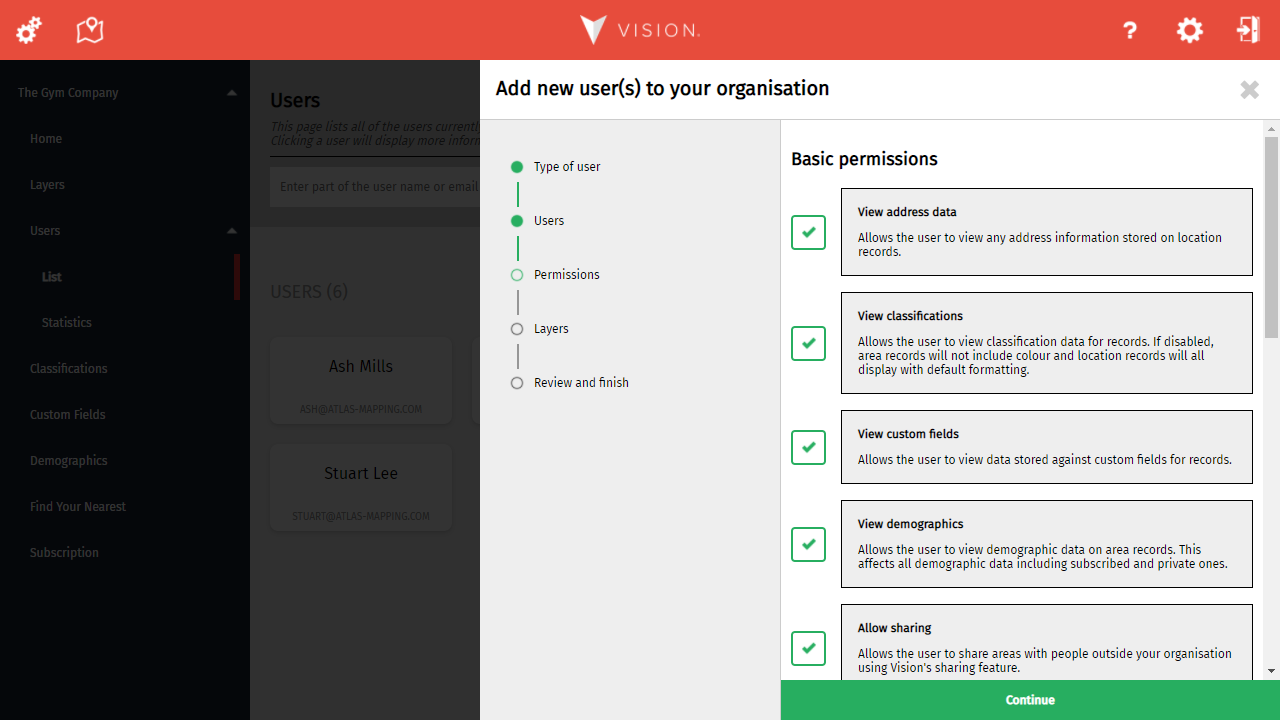Collapse the Users sidebar section arrow

pos(232,231)
